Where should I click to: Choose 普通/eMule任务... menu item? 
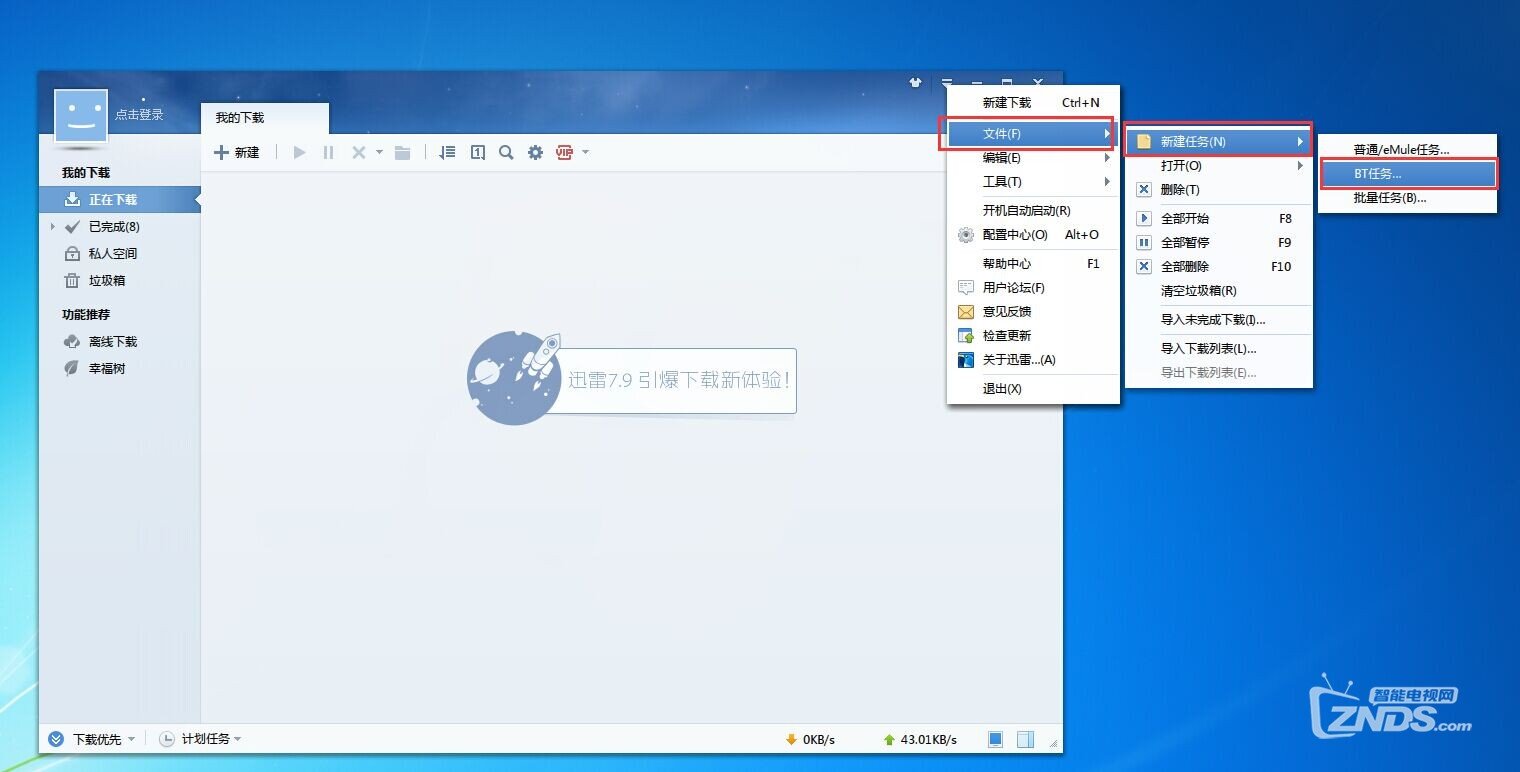1407,150
